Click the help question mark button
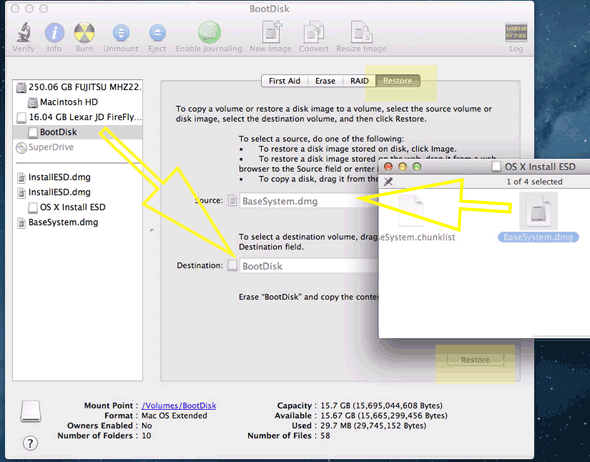590x462 pixels. (x=30, y=443)
